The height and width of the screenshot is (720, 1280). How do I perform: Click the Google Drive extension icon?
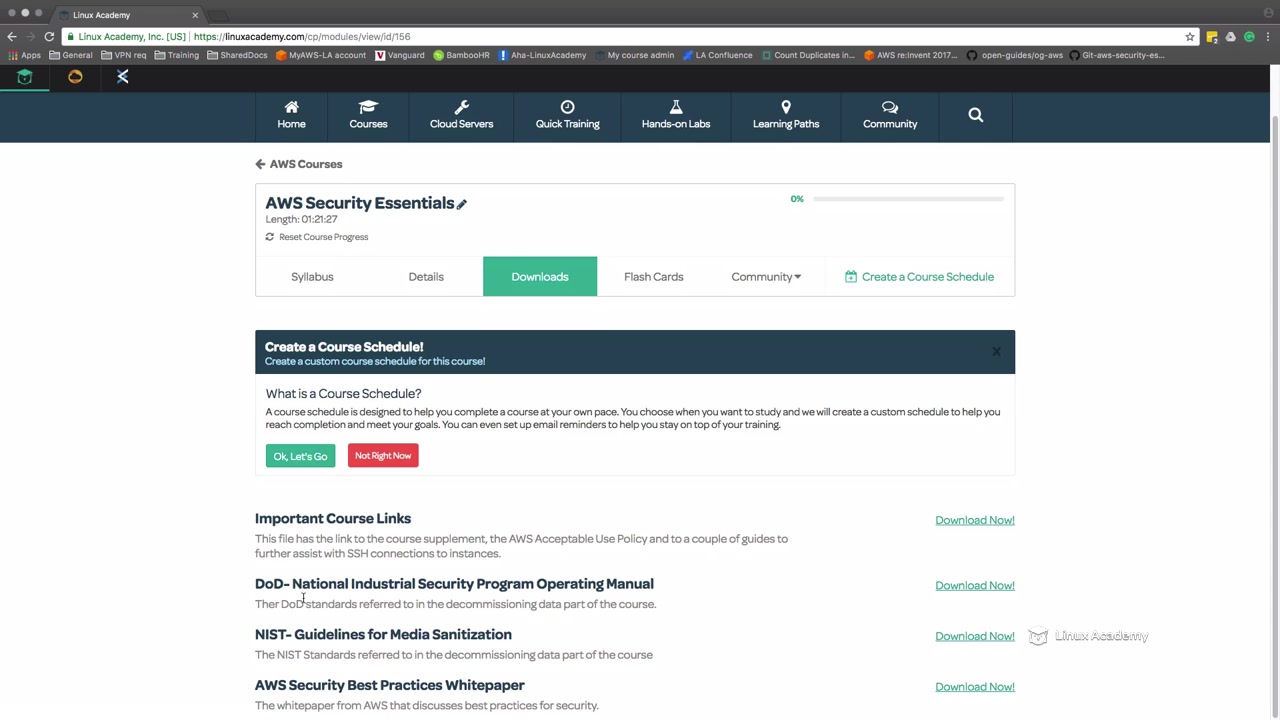1231,36
